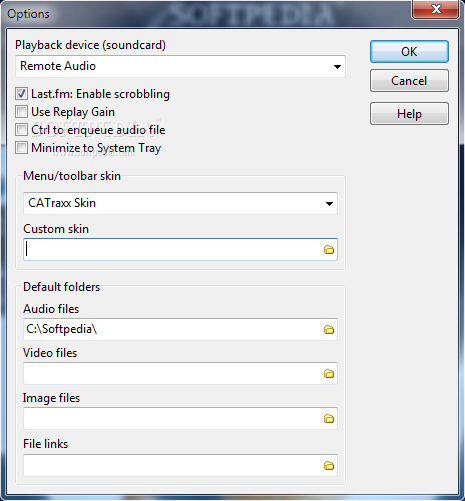Enable Use Replay Gain

[x=21, y=112]
